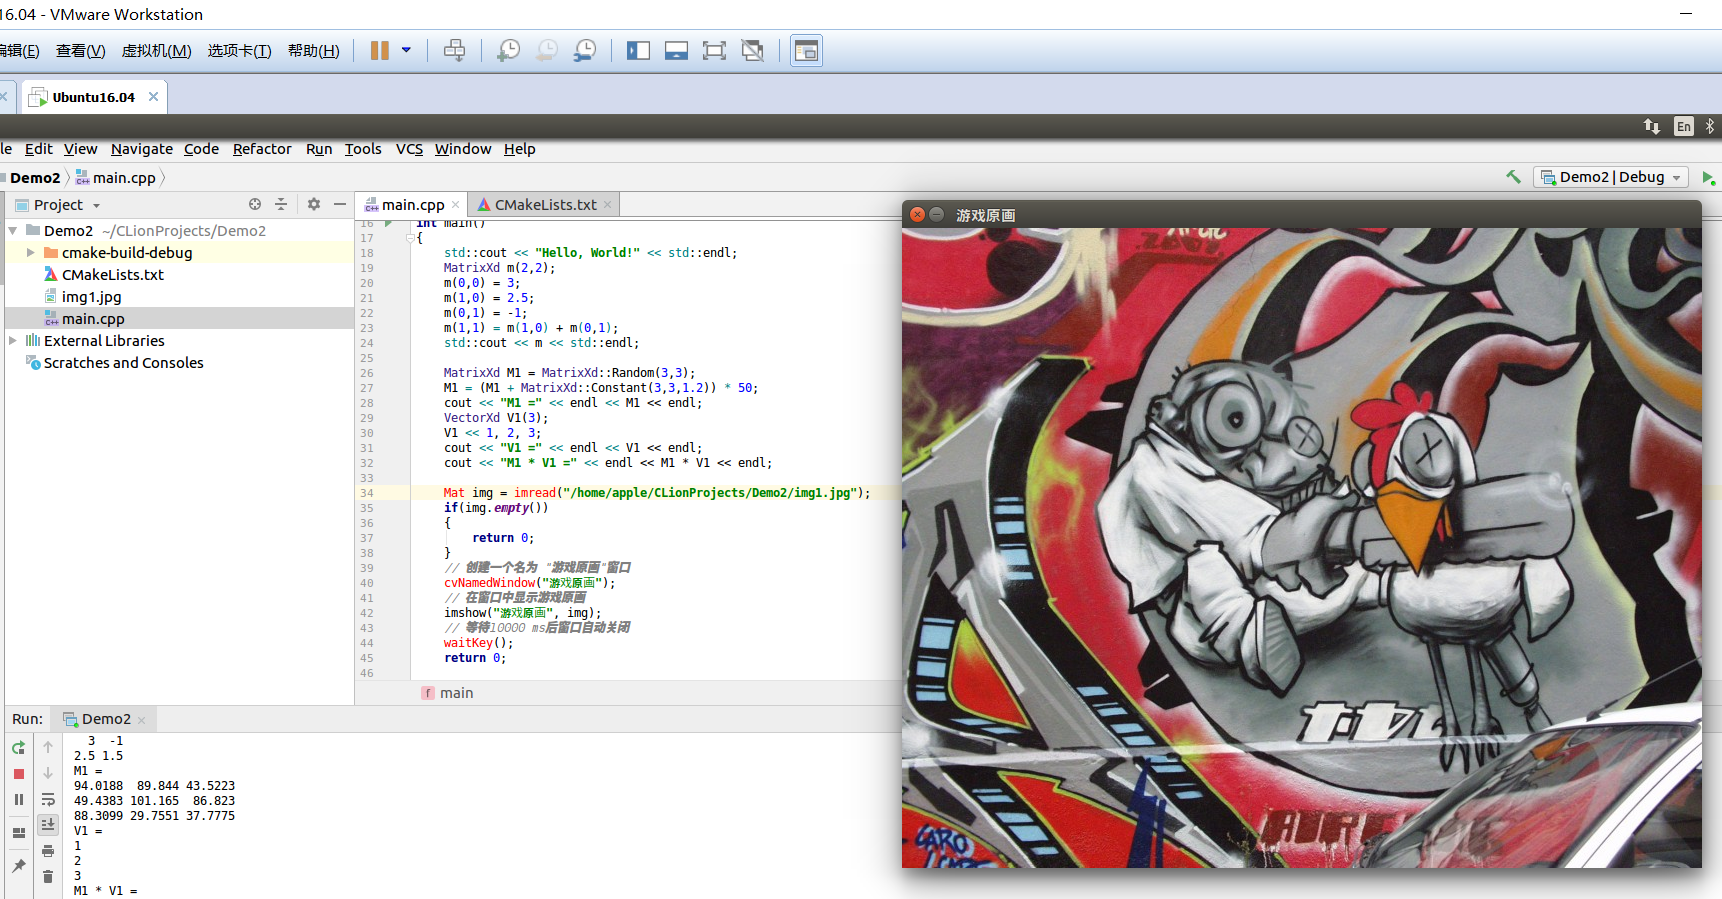Expand the cmake-build-debug folder
The width and height of the screenshot is (1722, 899).
pos(31,253)
